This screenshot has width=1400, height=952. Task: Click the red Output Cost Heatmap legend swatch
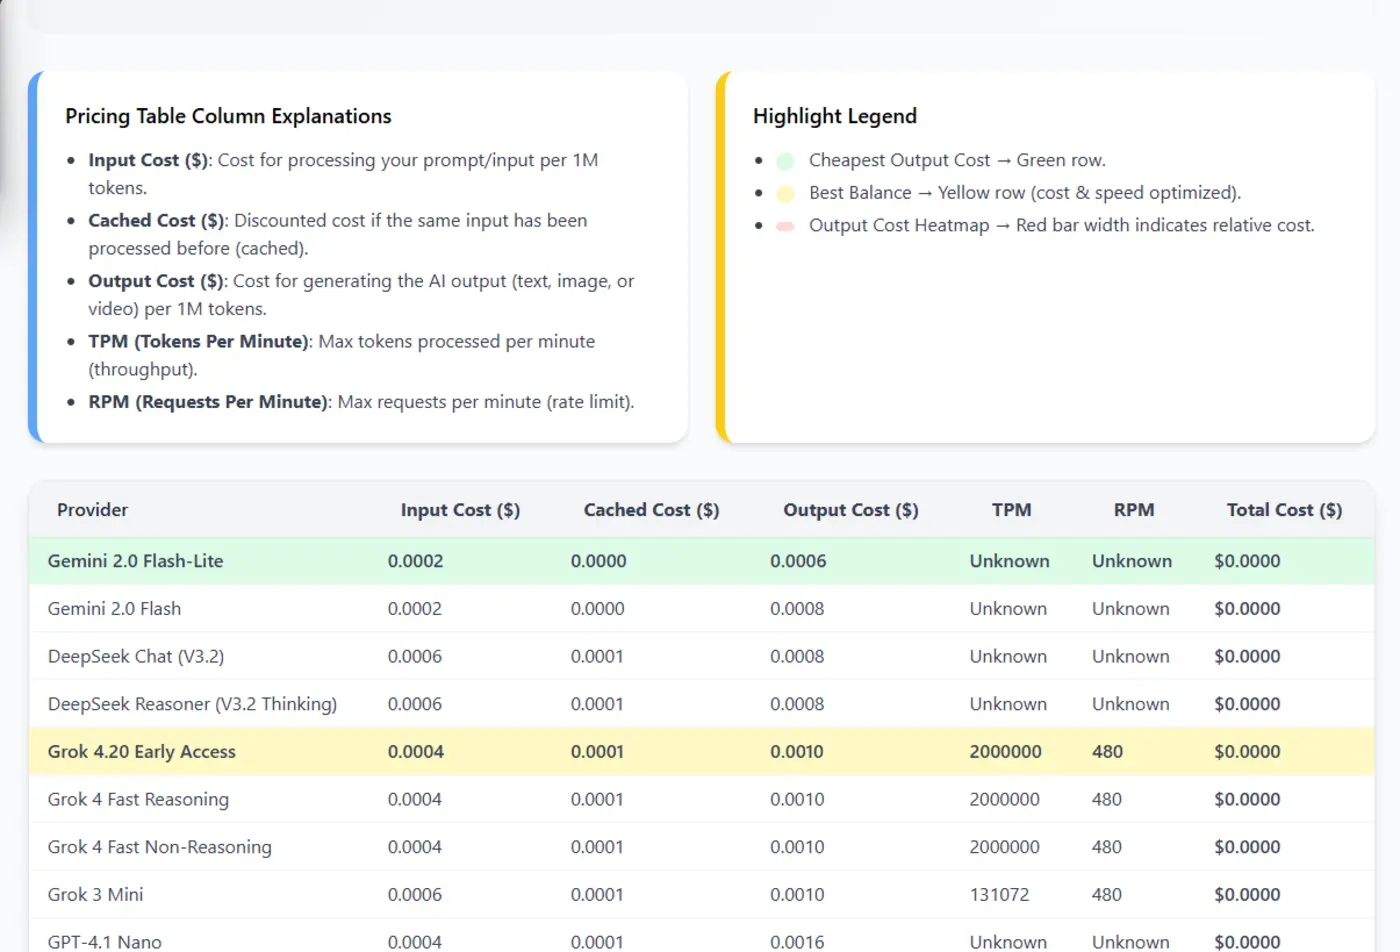(x=785, y=226)
